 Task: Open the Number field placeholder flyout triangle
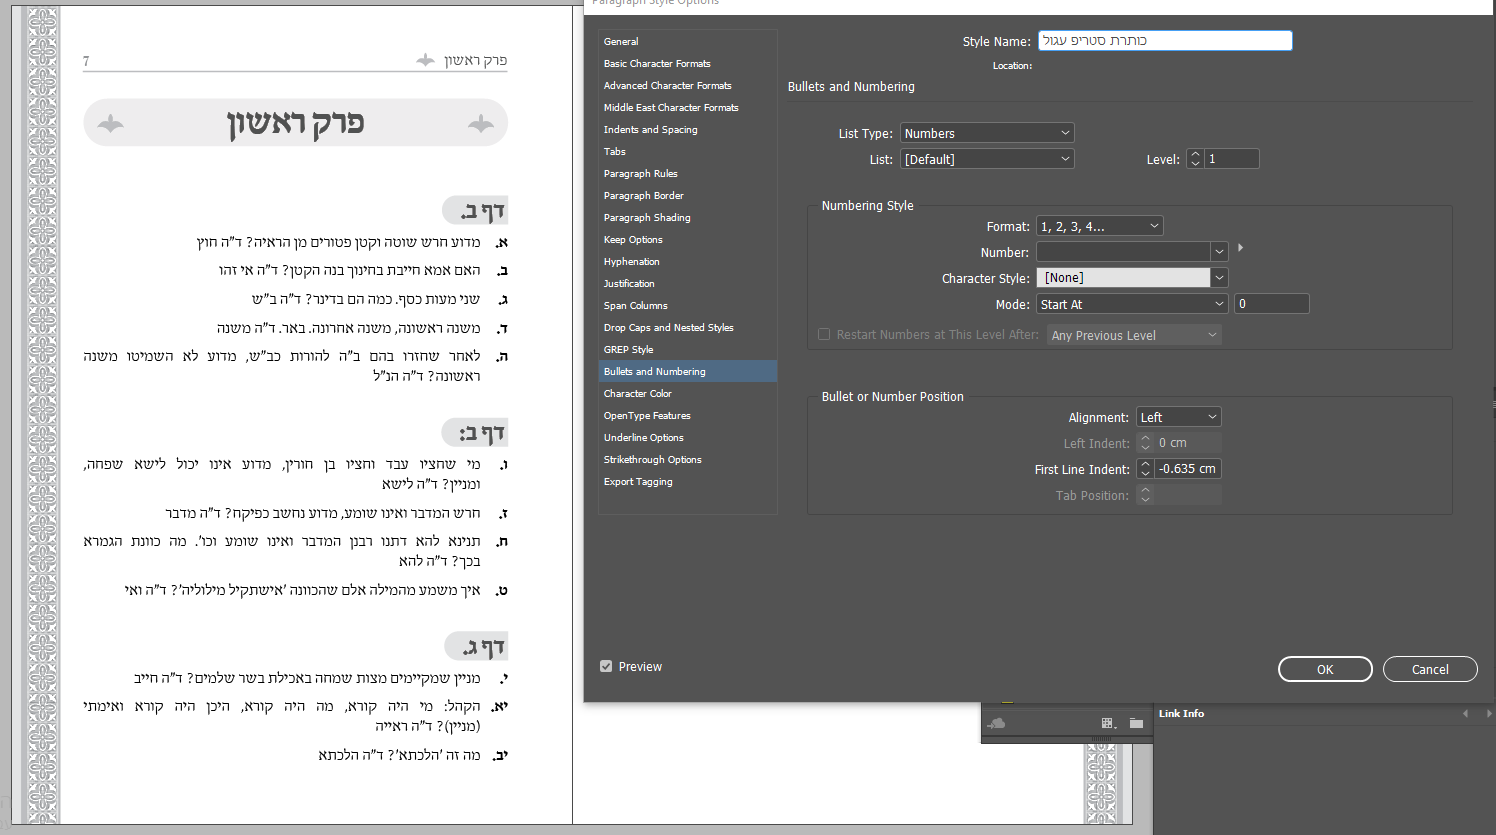pos(1241,248)
